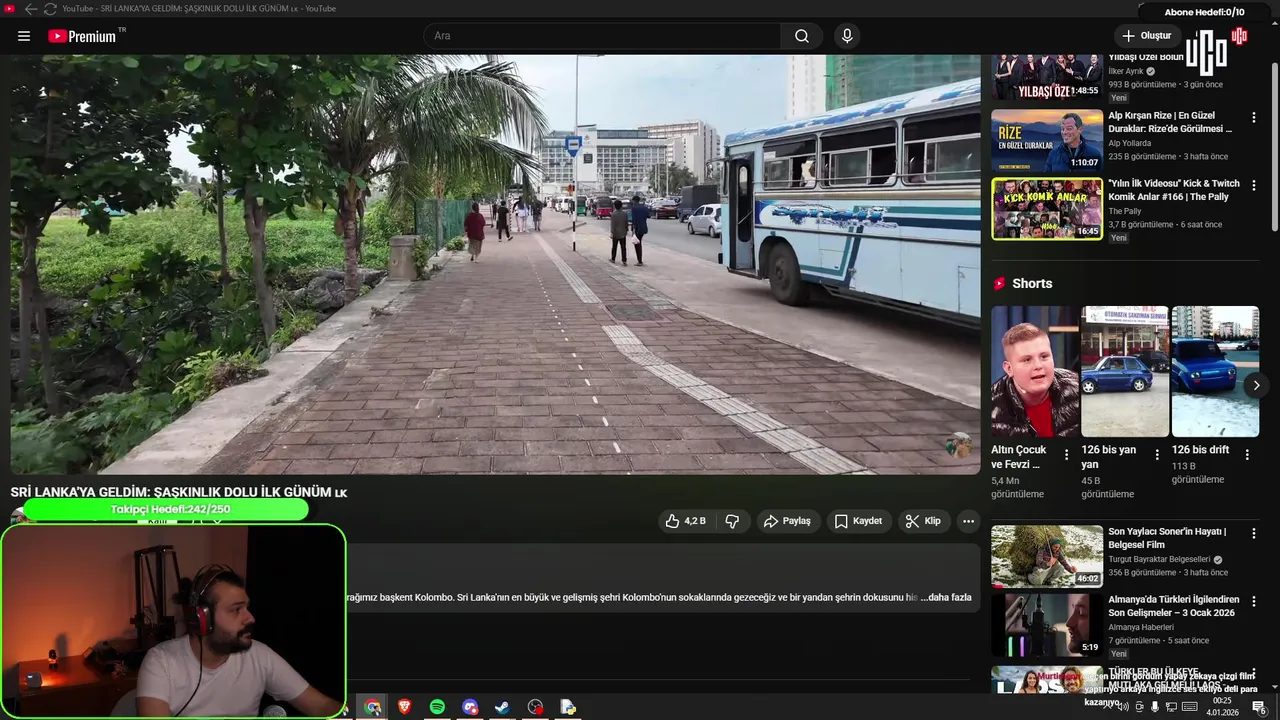Open Altın Çocuk ve Fevzi short thumbnail
The width and height of the screenshot is (1280, 720).
pyautogui.click(x=1035, y=371)
